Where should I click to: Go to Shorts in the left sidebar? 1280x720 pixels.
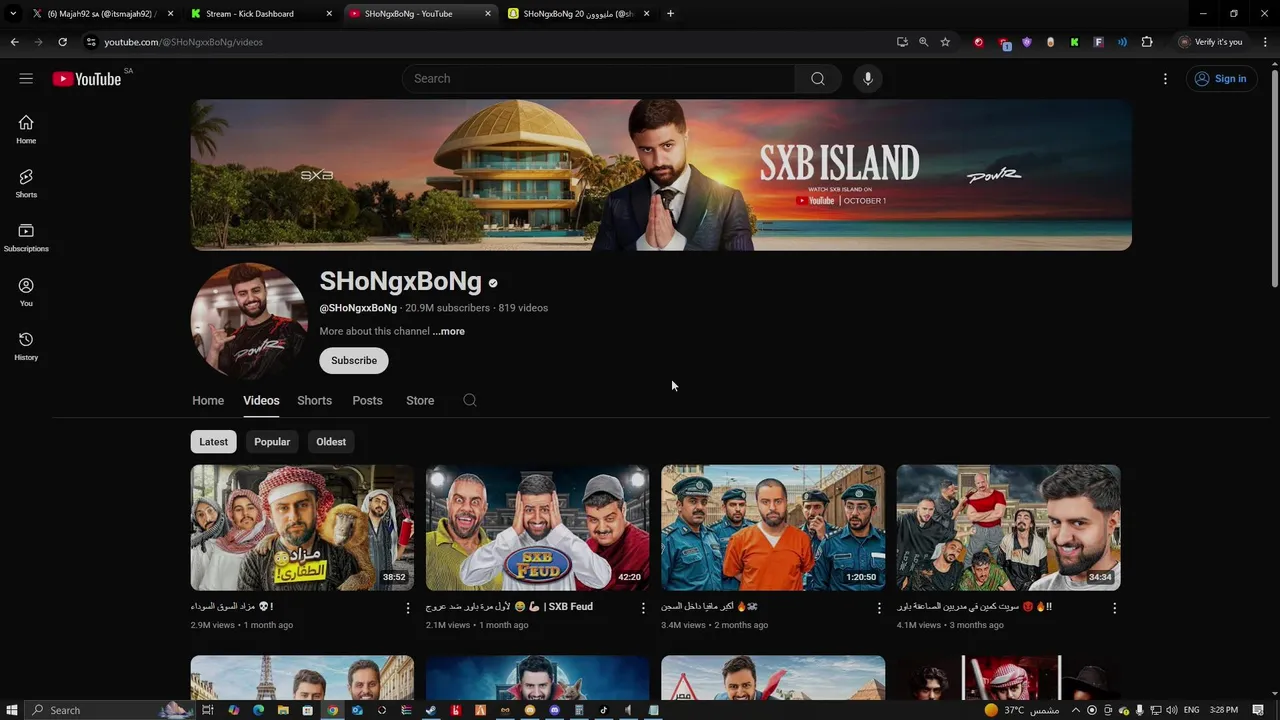coord(26,183)
